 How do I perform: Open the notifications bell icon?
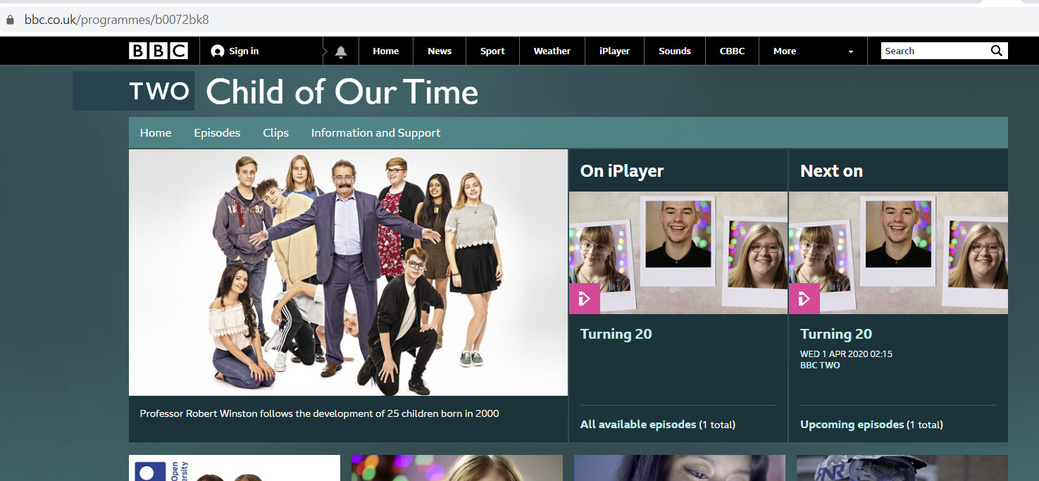(341, 52)
